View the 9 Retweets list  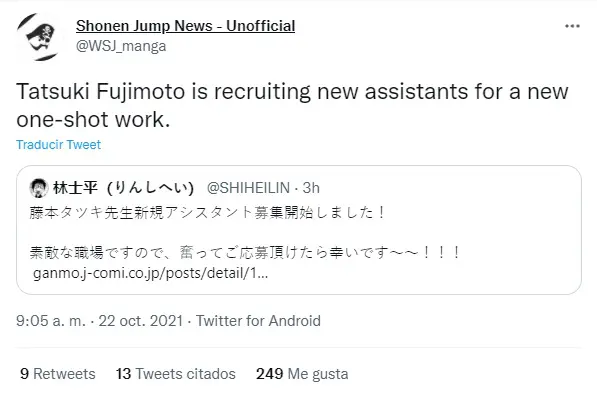58,374
